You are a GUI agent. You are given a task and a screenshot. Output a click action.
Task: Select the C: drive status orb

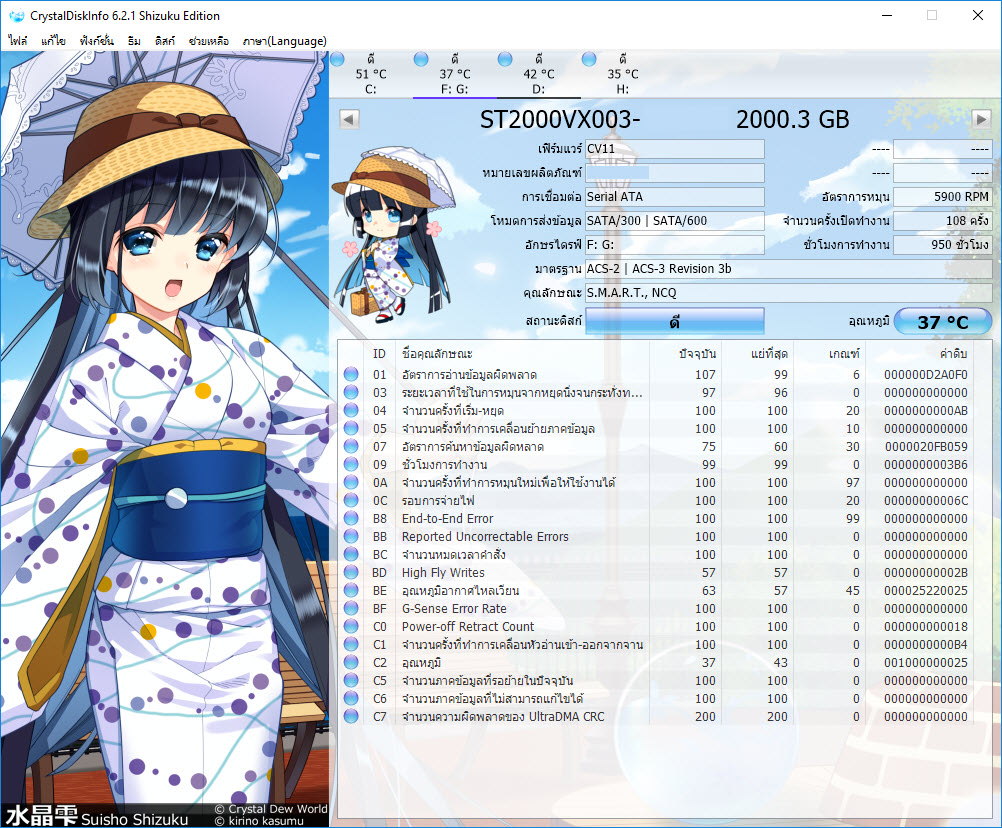point(337,60)
